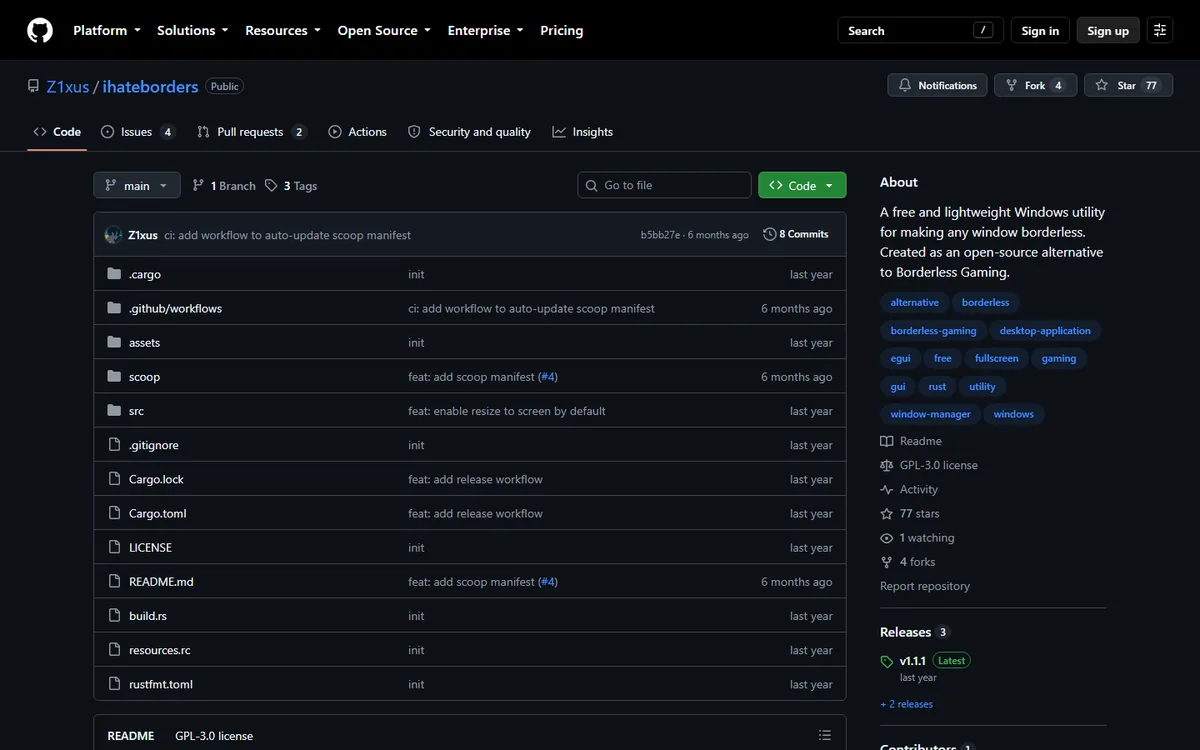Focus the header Search field
This screenshot has height=750, width=1200.
click(x=920, y=31)
